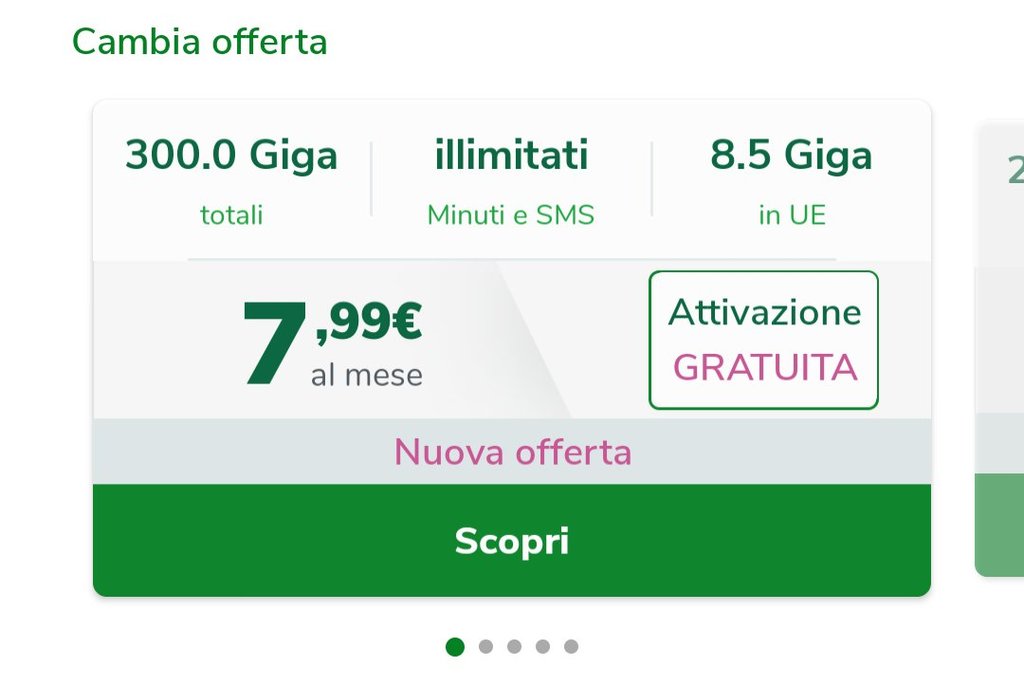Click the in UE label
The image size is (1024, 685).
(791, 215)
